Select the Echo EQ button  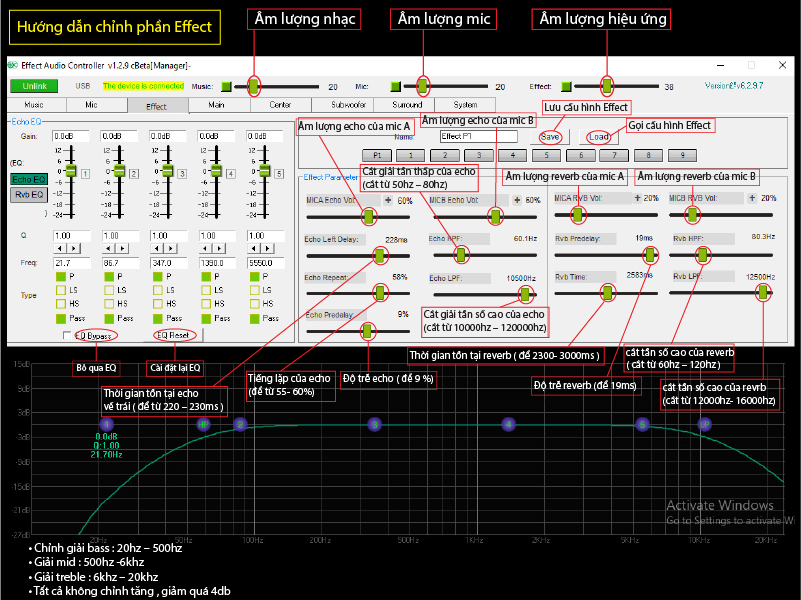pos(29,179)
